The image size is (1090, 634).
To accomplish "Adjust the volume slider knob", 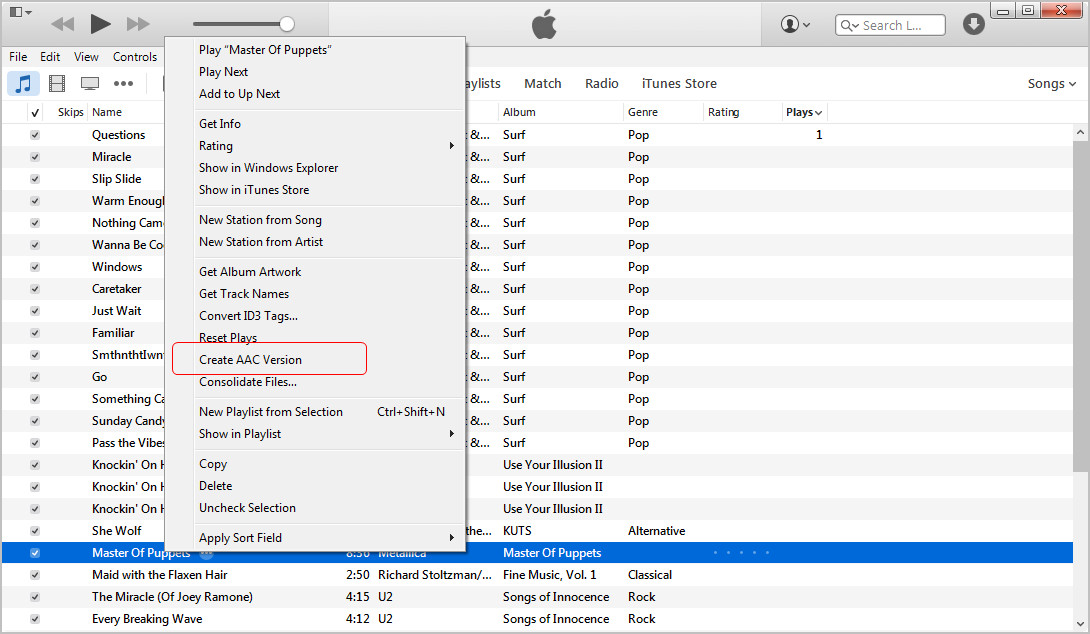I will [x=286, y=24].
